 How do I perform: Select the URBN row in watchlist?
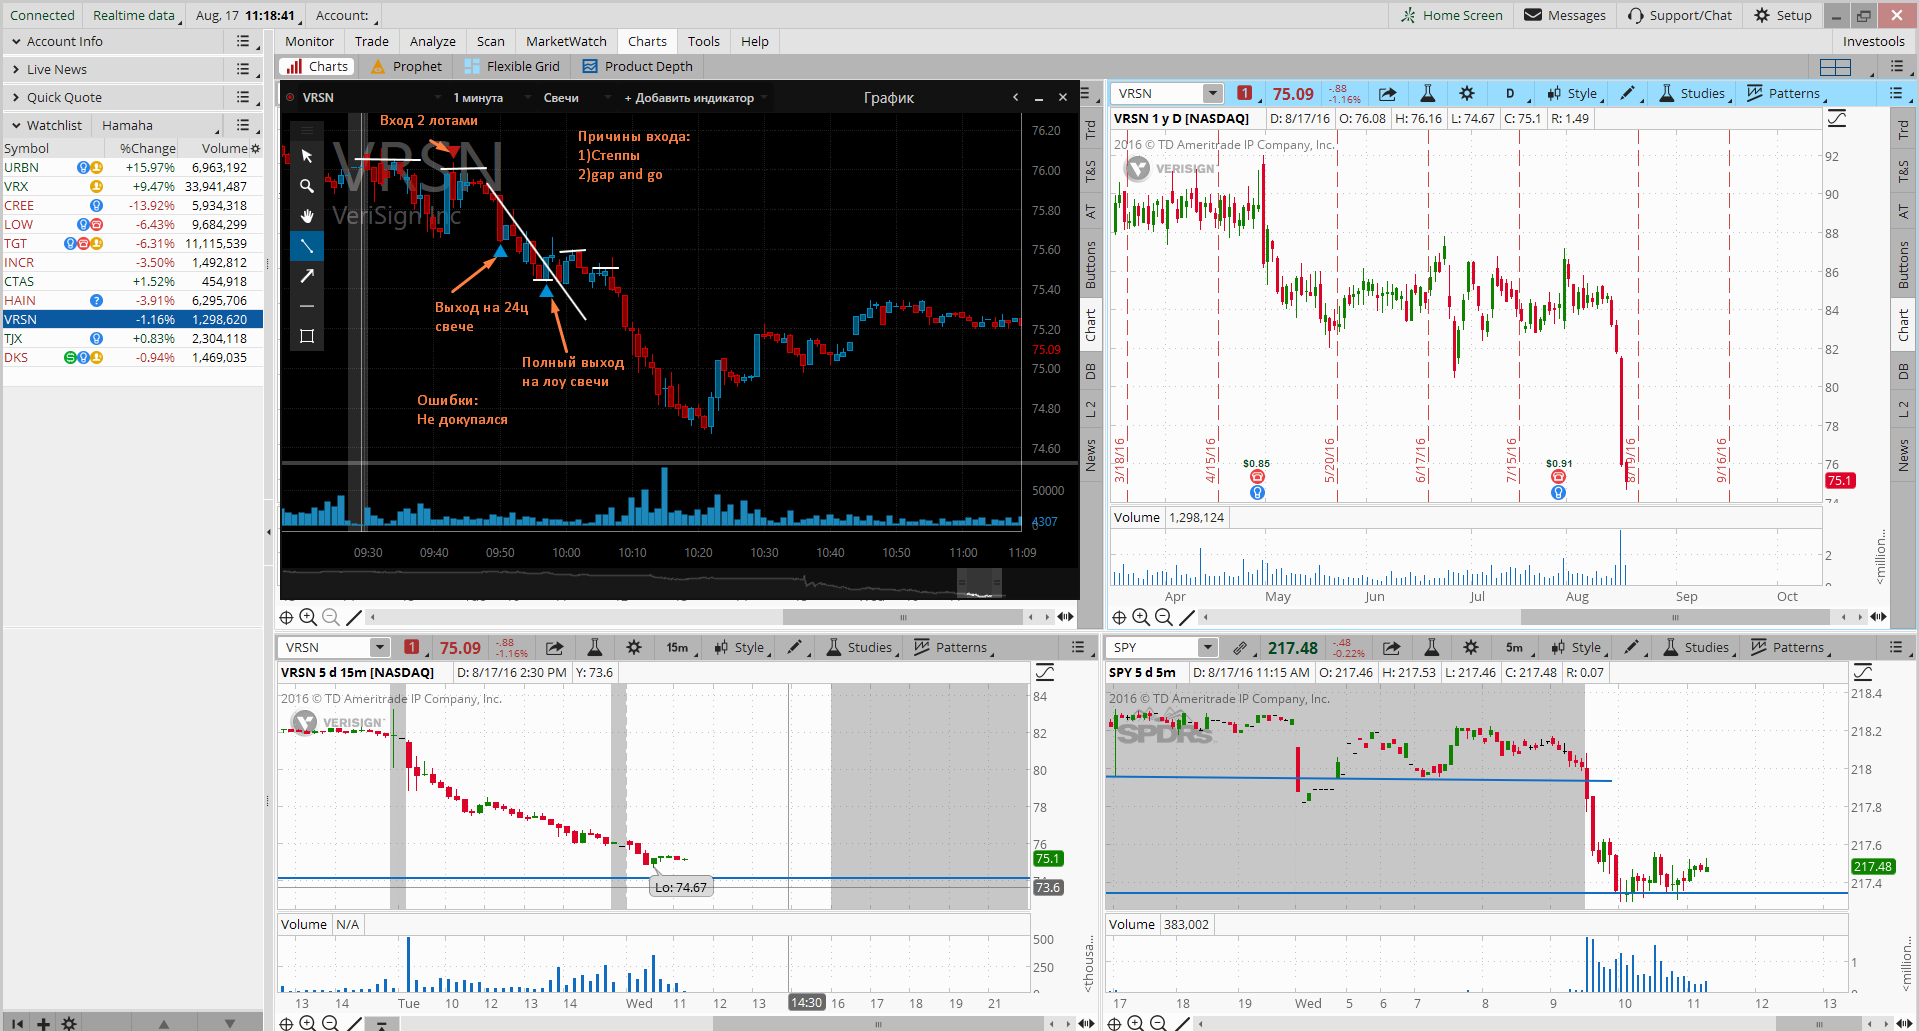click(x=132, y=167)
